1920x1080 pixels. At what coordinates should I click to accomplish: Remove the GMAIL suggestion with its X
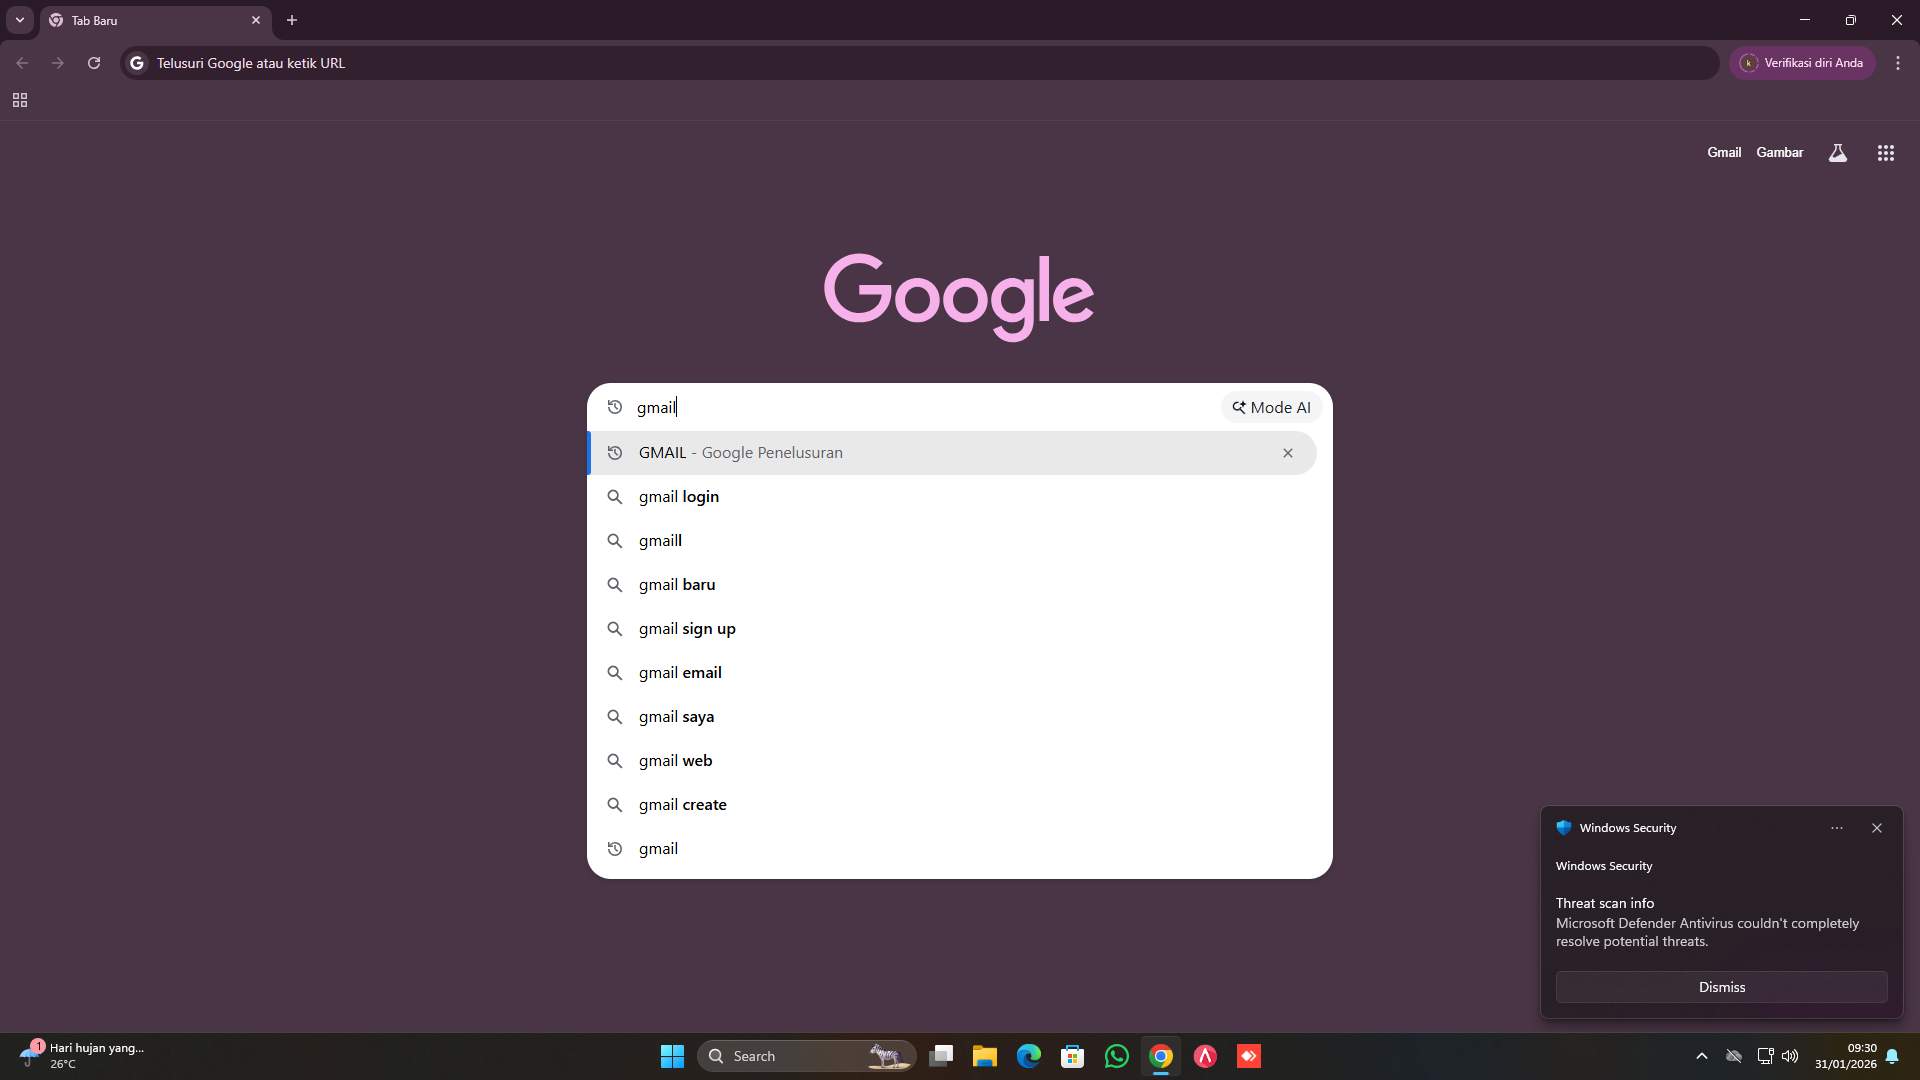pyautogui.click(x=1287, y=452)
